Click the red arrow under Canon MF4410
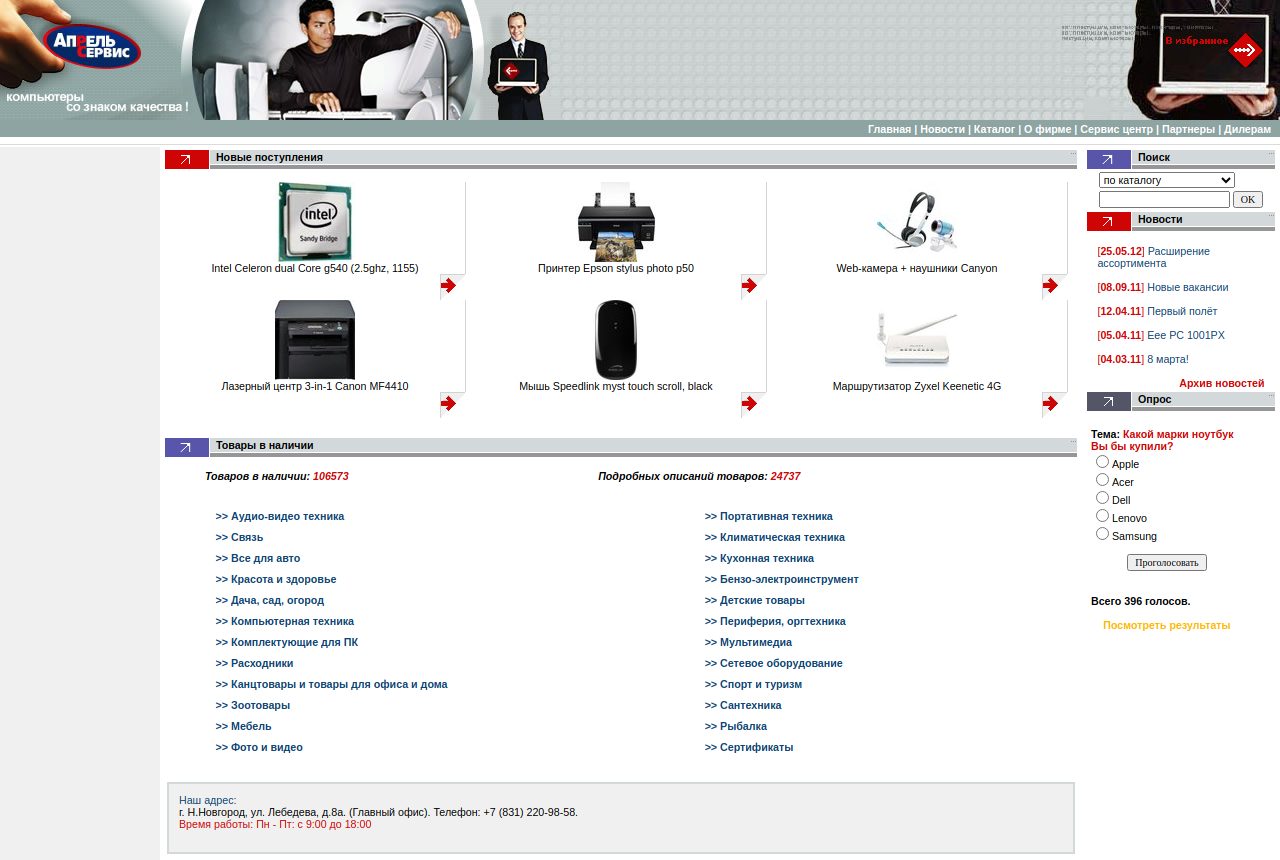1280x860 pixels. click(x=448, y=404)
